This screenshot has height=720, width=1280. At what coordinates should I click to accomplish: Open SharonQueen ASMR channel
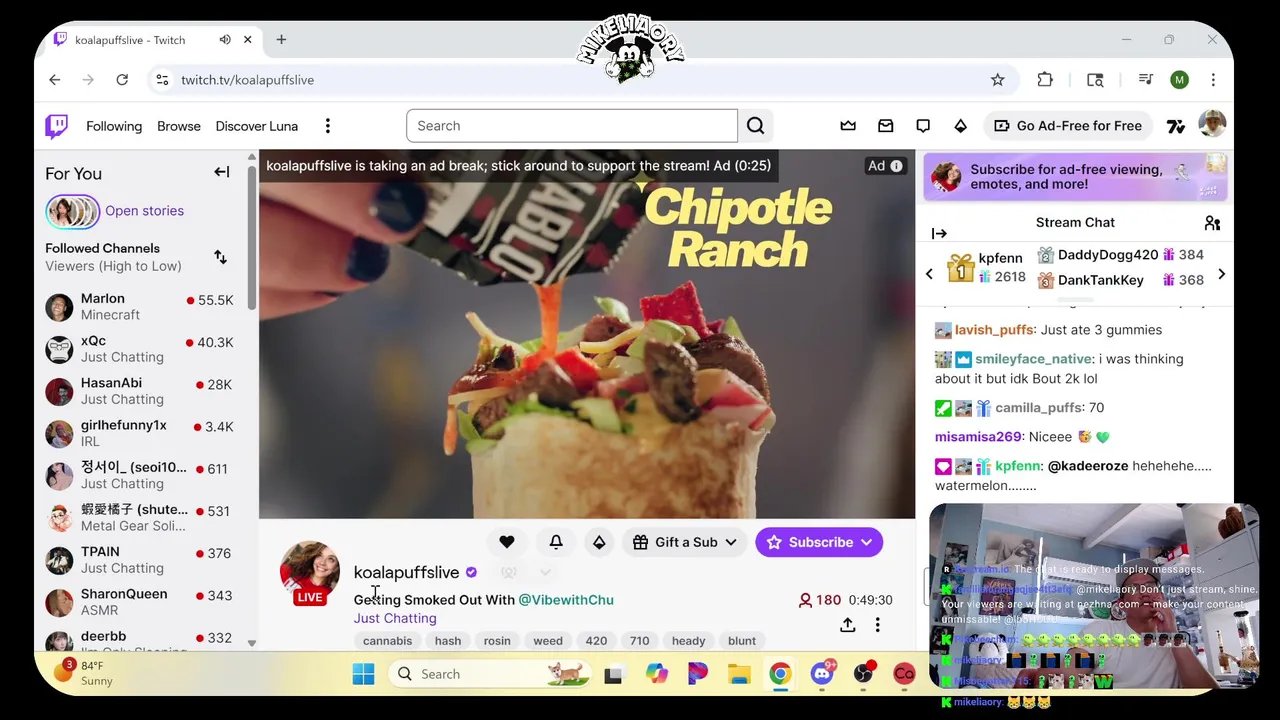[140, 602]
